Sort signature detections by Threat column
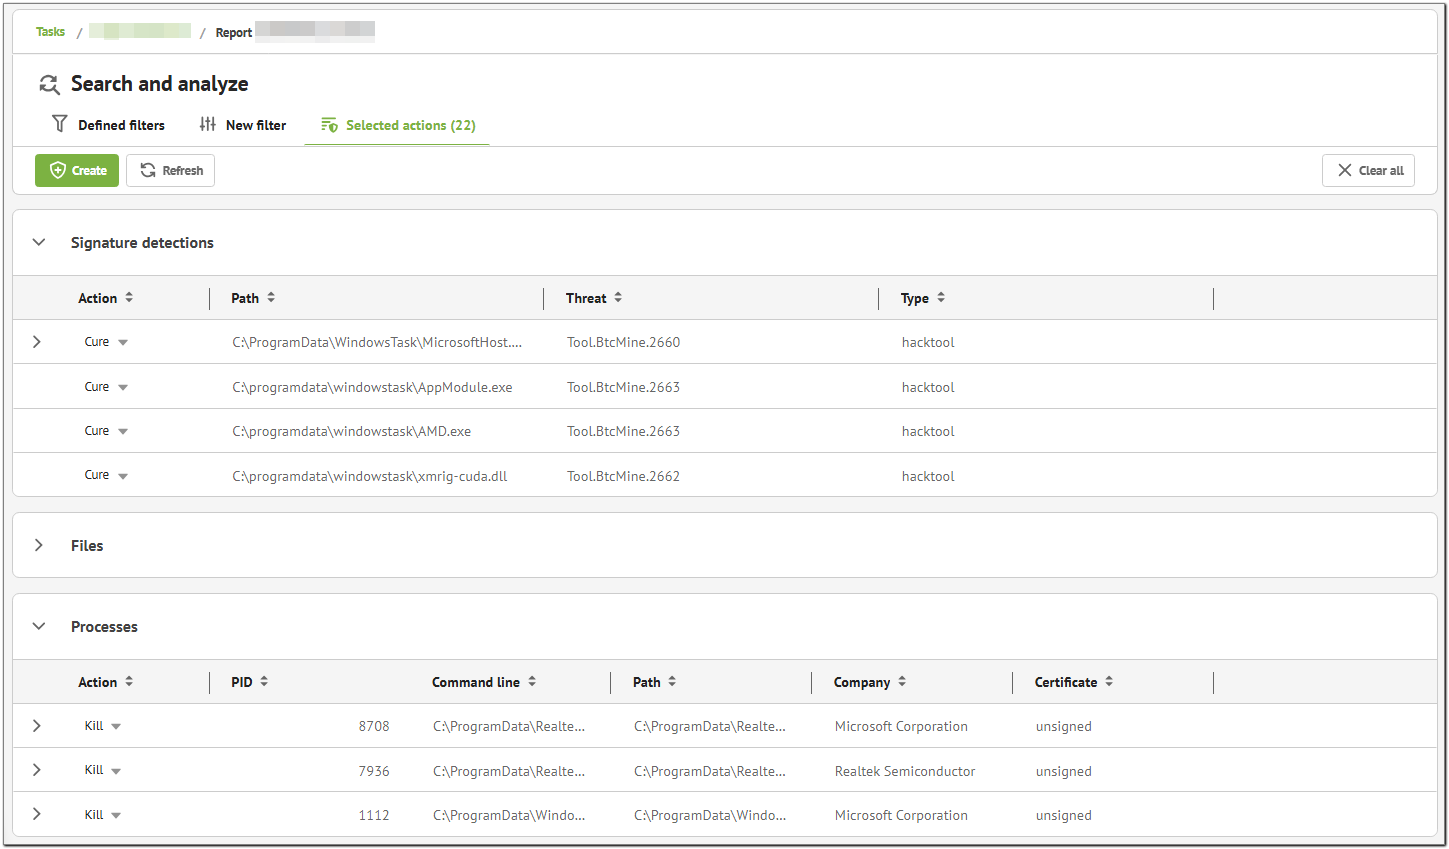The width and height of the screenshot is (1449, 849). click(x=618, y=298)
